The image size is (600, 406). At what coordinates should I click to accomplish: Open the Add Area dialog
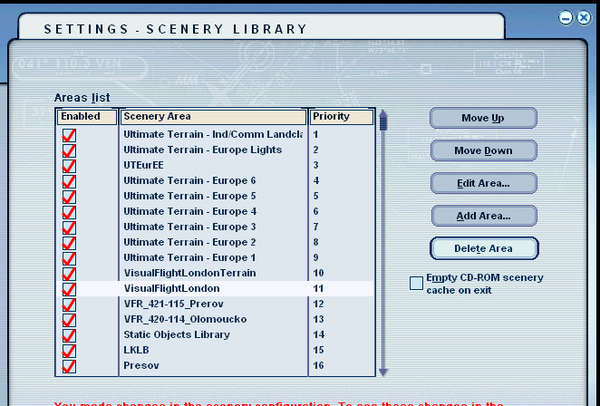(484, 216)
